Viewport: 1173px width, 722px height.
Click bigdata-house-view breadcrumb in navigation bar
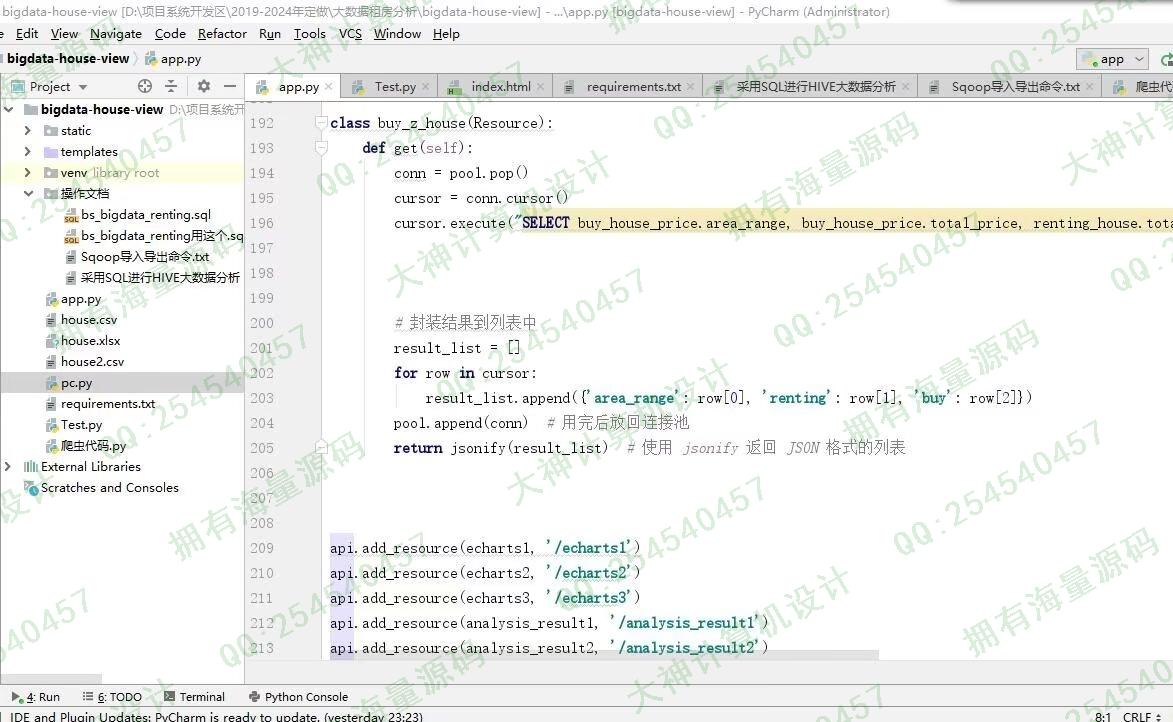(x=68, y=58)
